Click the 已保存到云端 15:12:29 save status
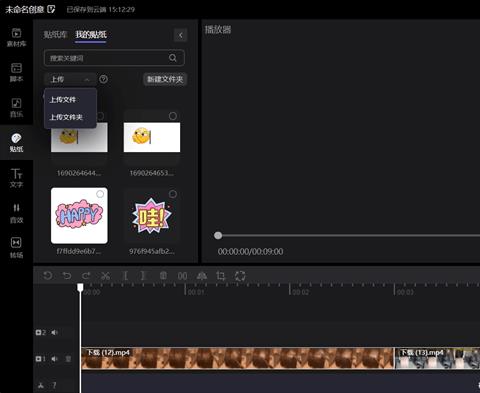 point(101,9)
